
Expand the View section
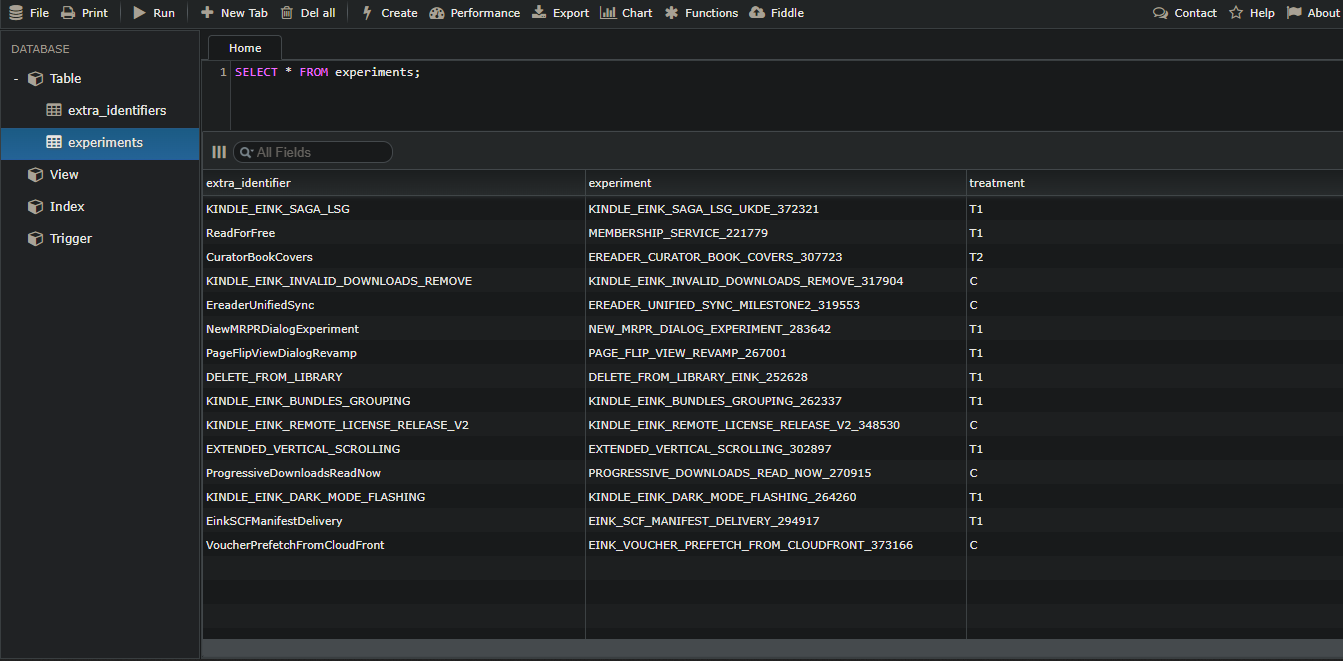(x=64, y=174)
